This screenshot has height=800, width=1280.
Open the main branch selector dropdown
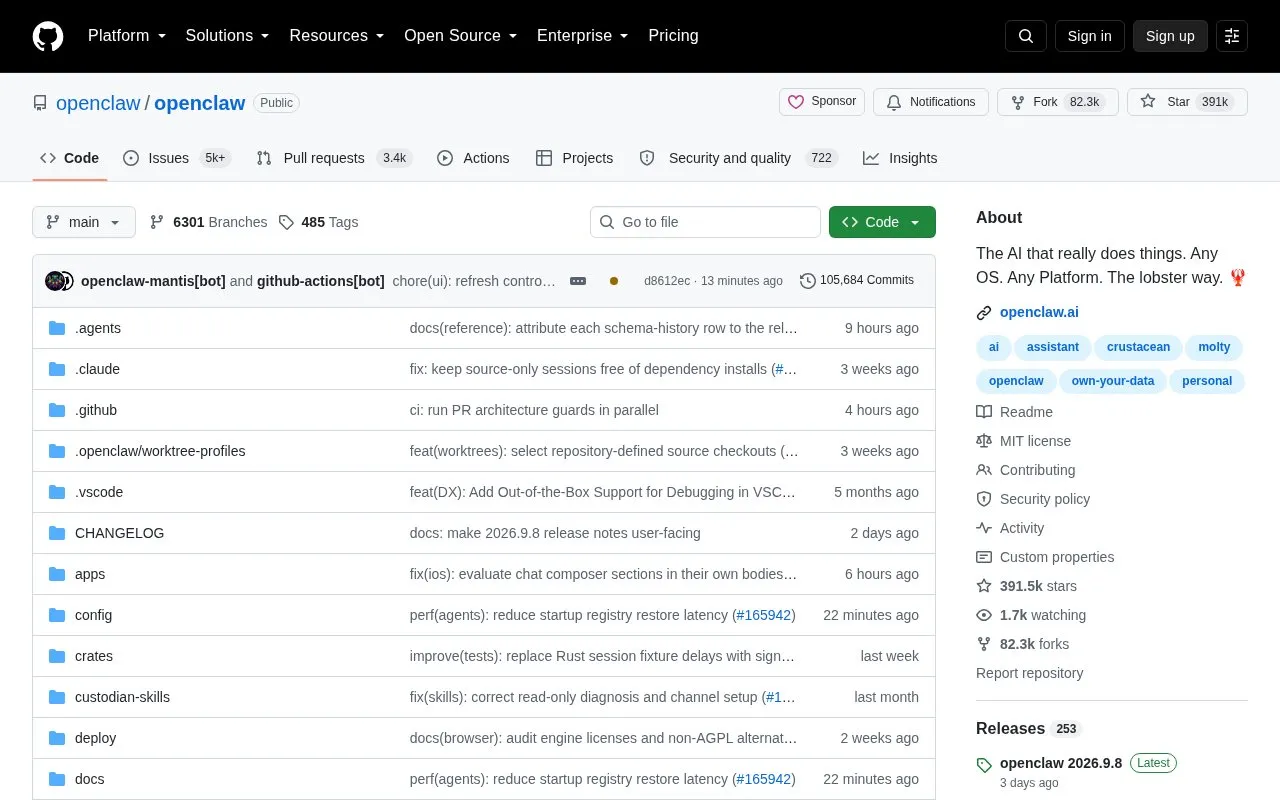click(x=84, y=222)
